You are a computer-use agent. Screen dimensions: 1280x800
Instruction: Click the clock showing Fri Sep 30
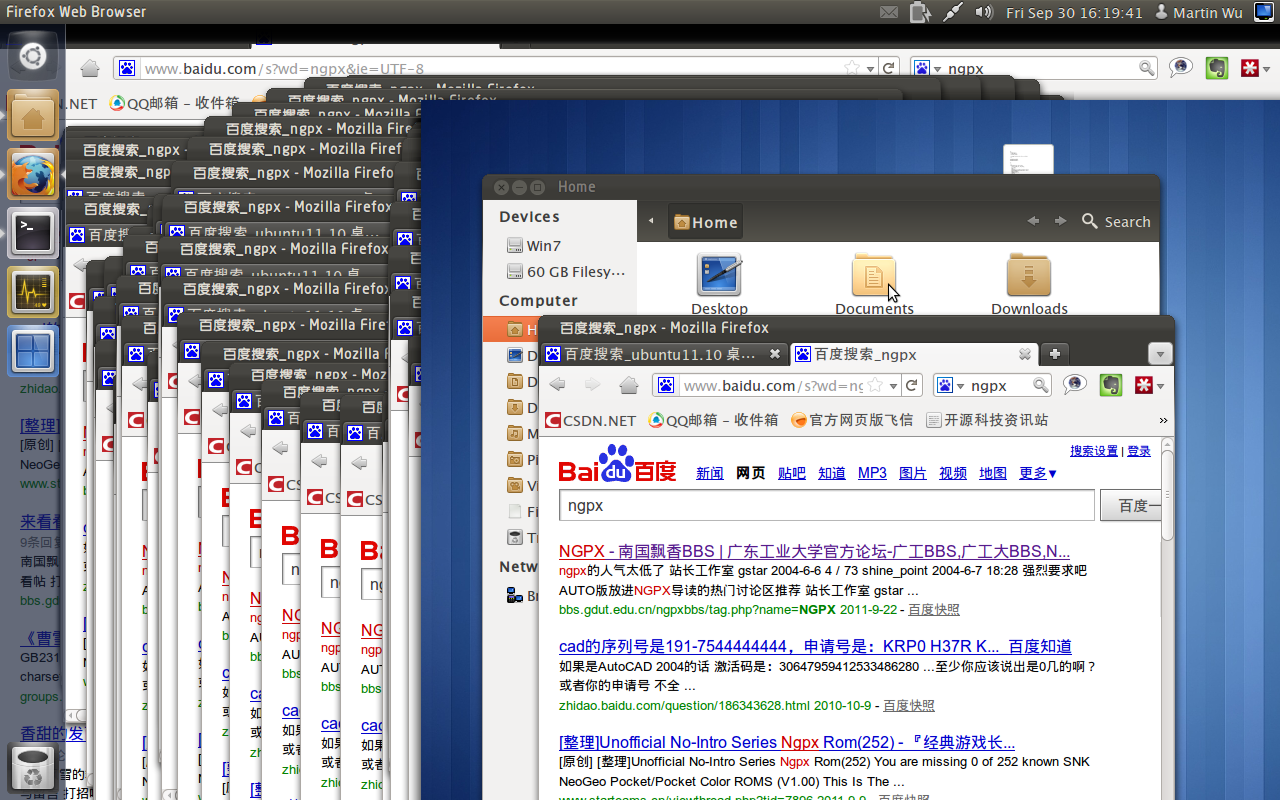coord(1074,12)
